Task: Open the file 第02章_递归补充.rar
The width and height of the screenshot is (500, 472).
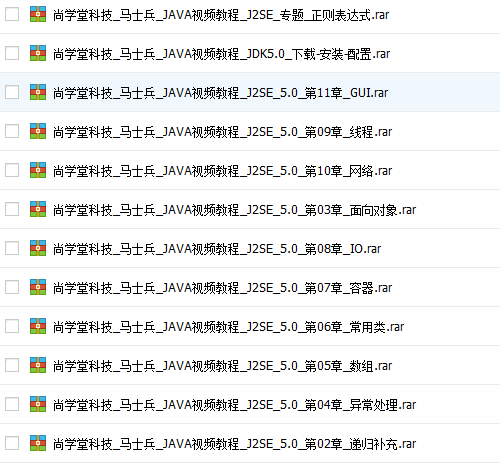Action: coord(235,444)
